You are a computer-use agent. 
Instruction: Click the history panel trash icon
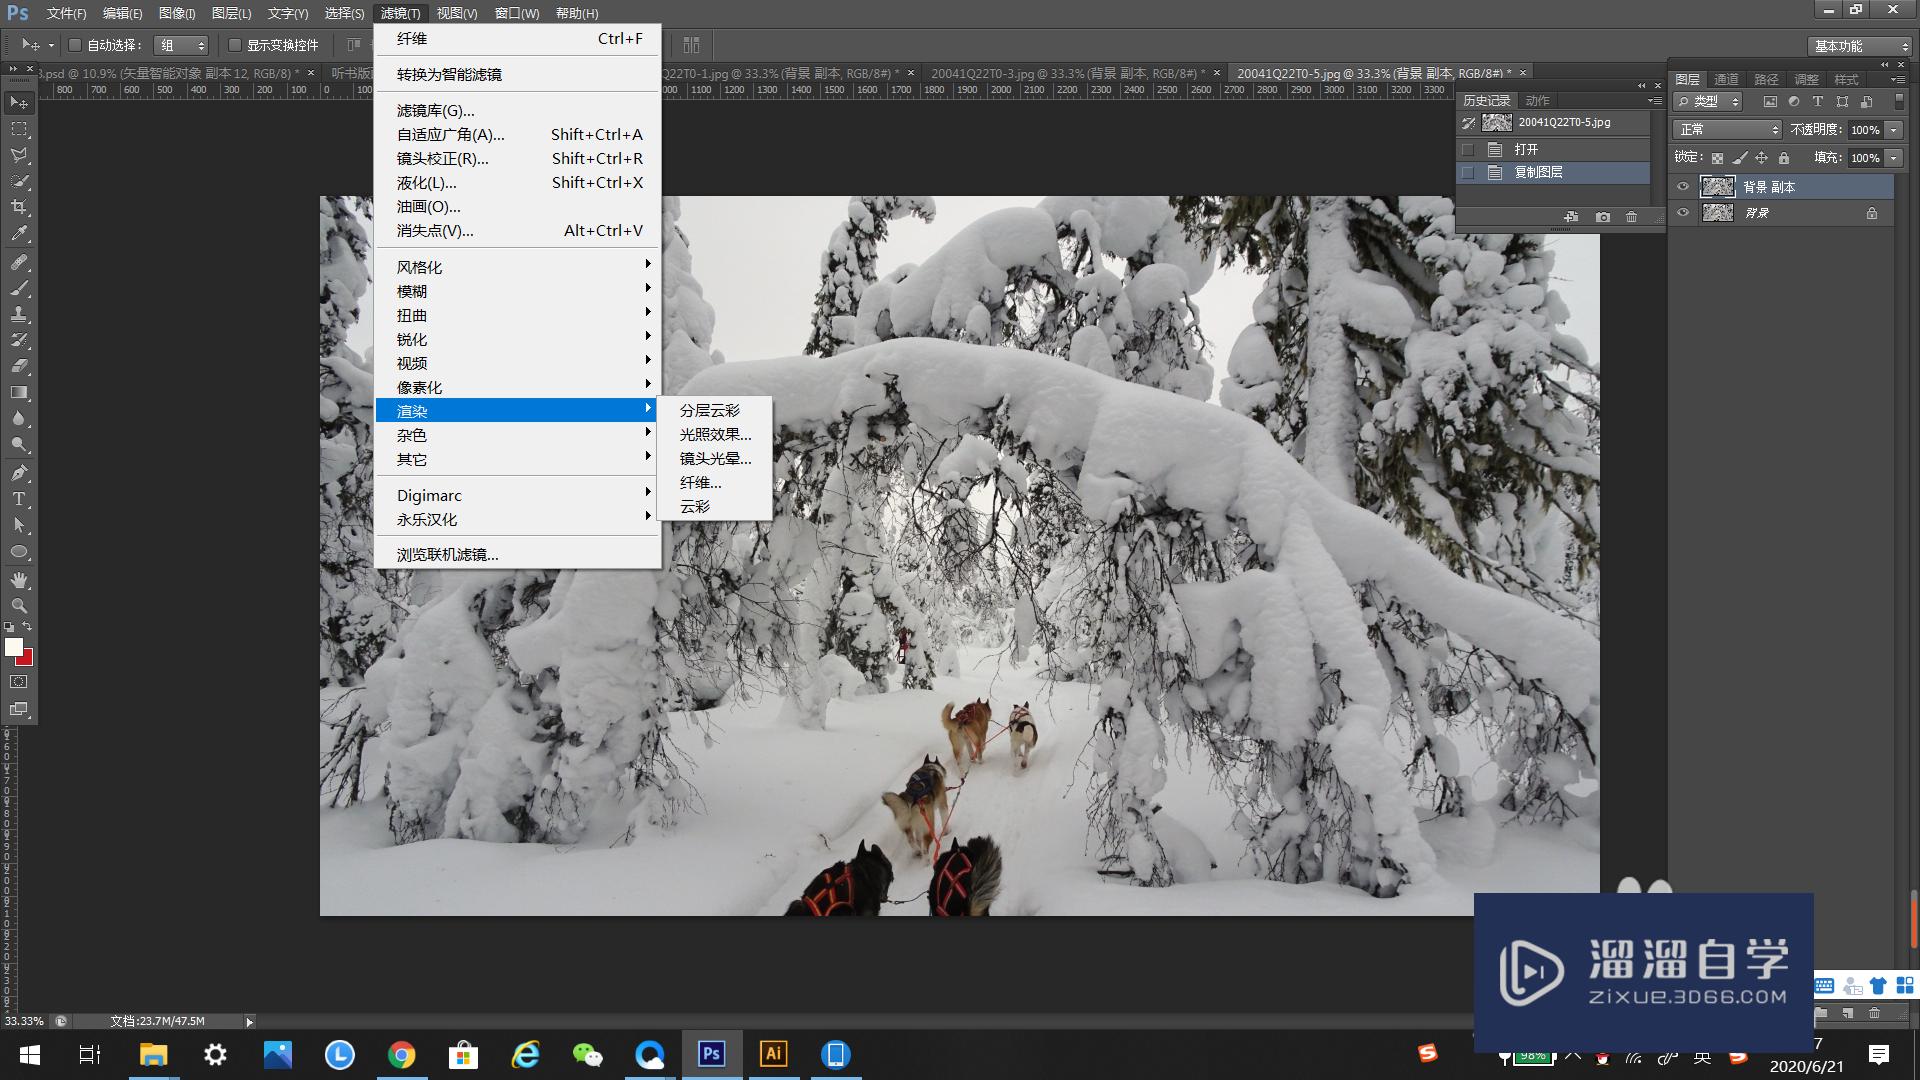(1631, 217)
